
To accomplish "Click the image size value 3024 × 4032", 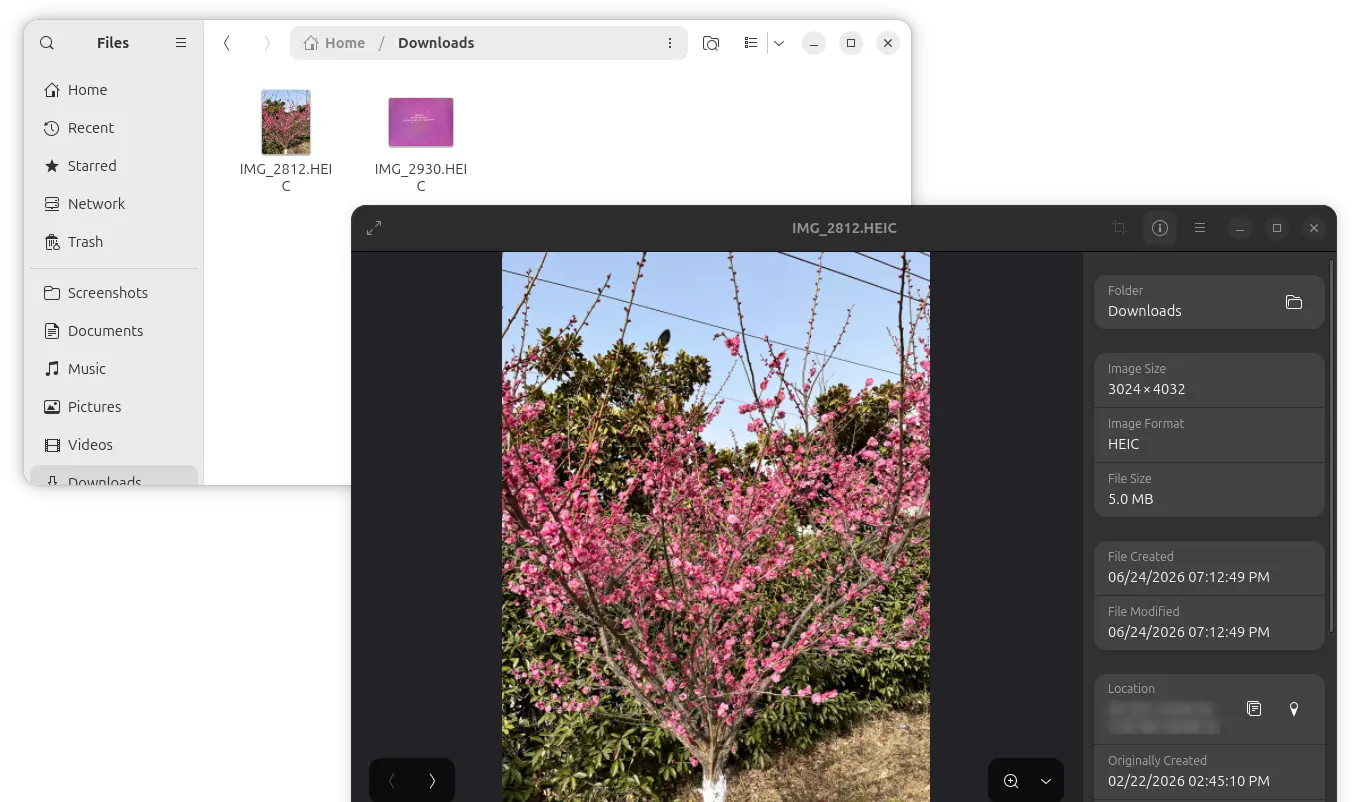I will 1146,389.
